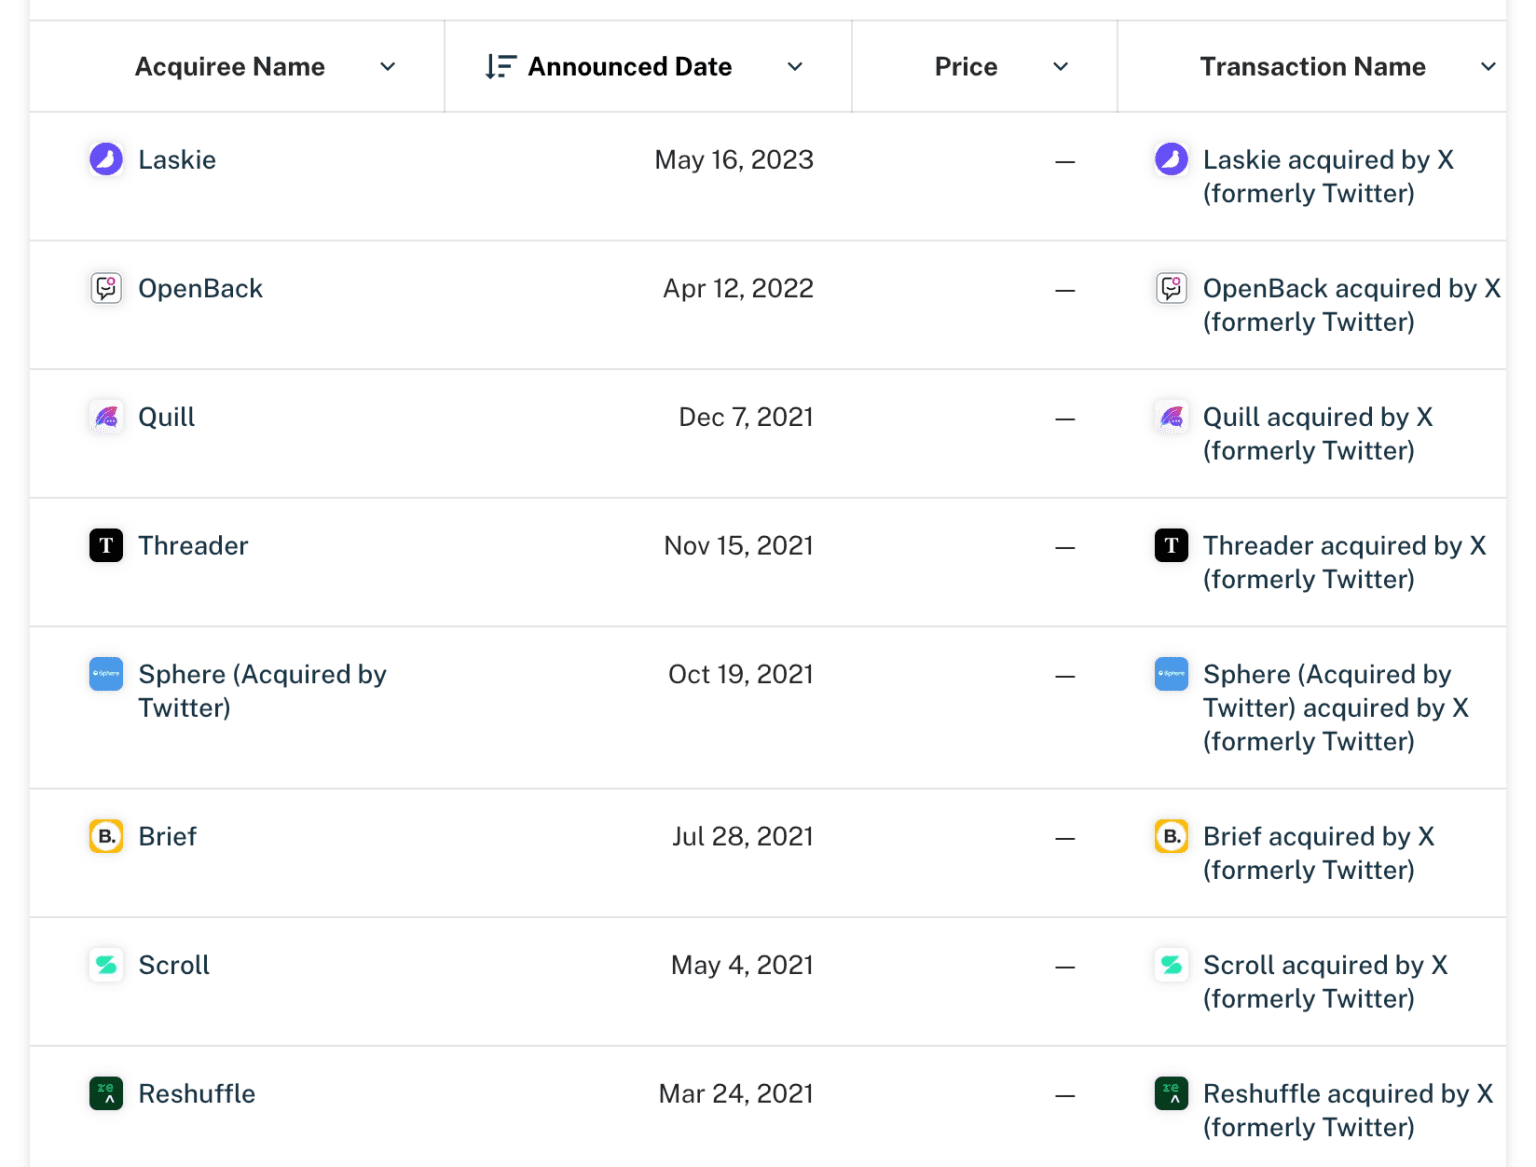The height and width of the screenshot is (1167, 1536).
Task: Click the empty price dash in Reshuffle row
Action: 1065,1095
